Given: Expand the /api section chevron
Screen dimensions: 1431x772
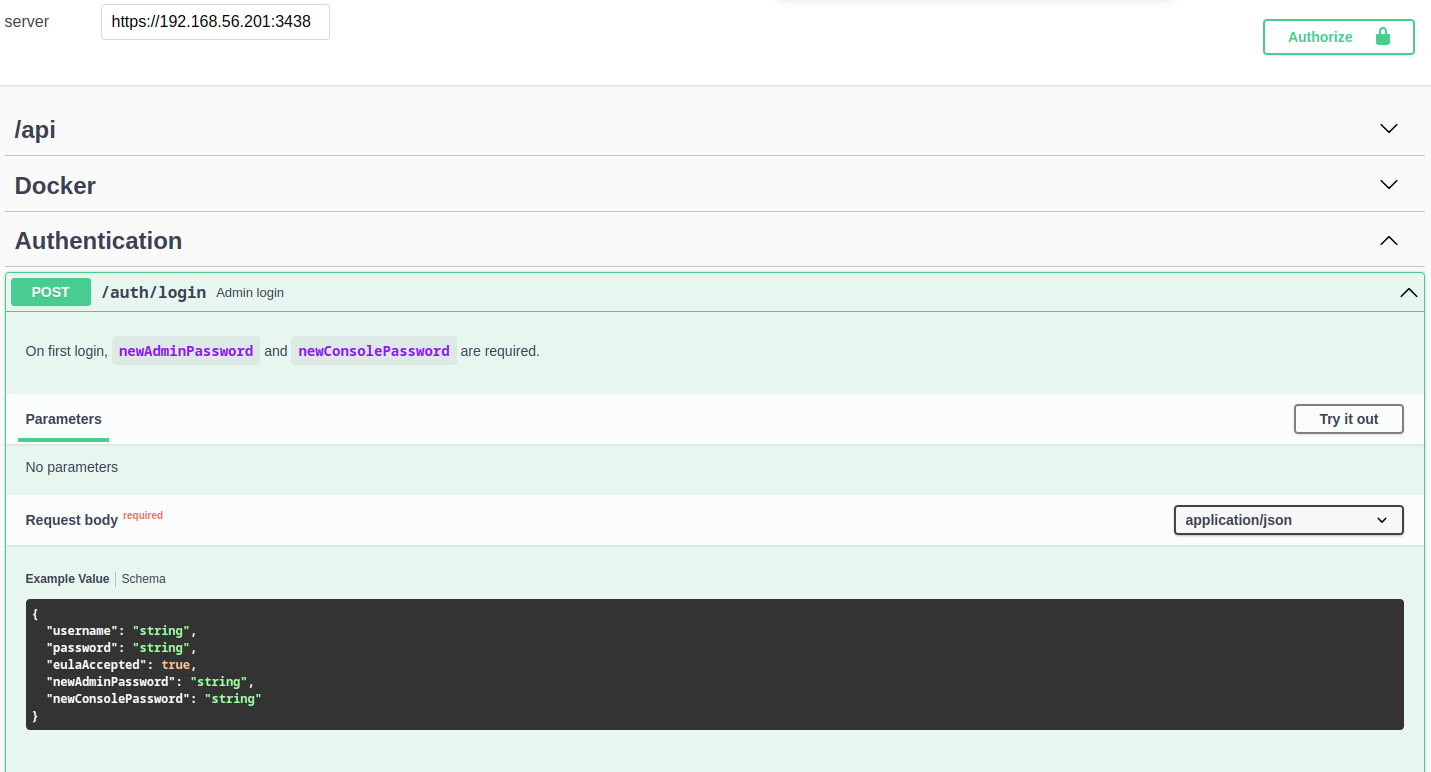Looking at the screenshot, I should coord(1388,129).
